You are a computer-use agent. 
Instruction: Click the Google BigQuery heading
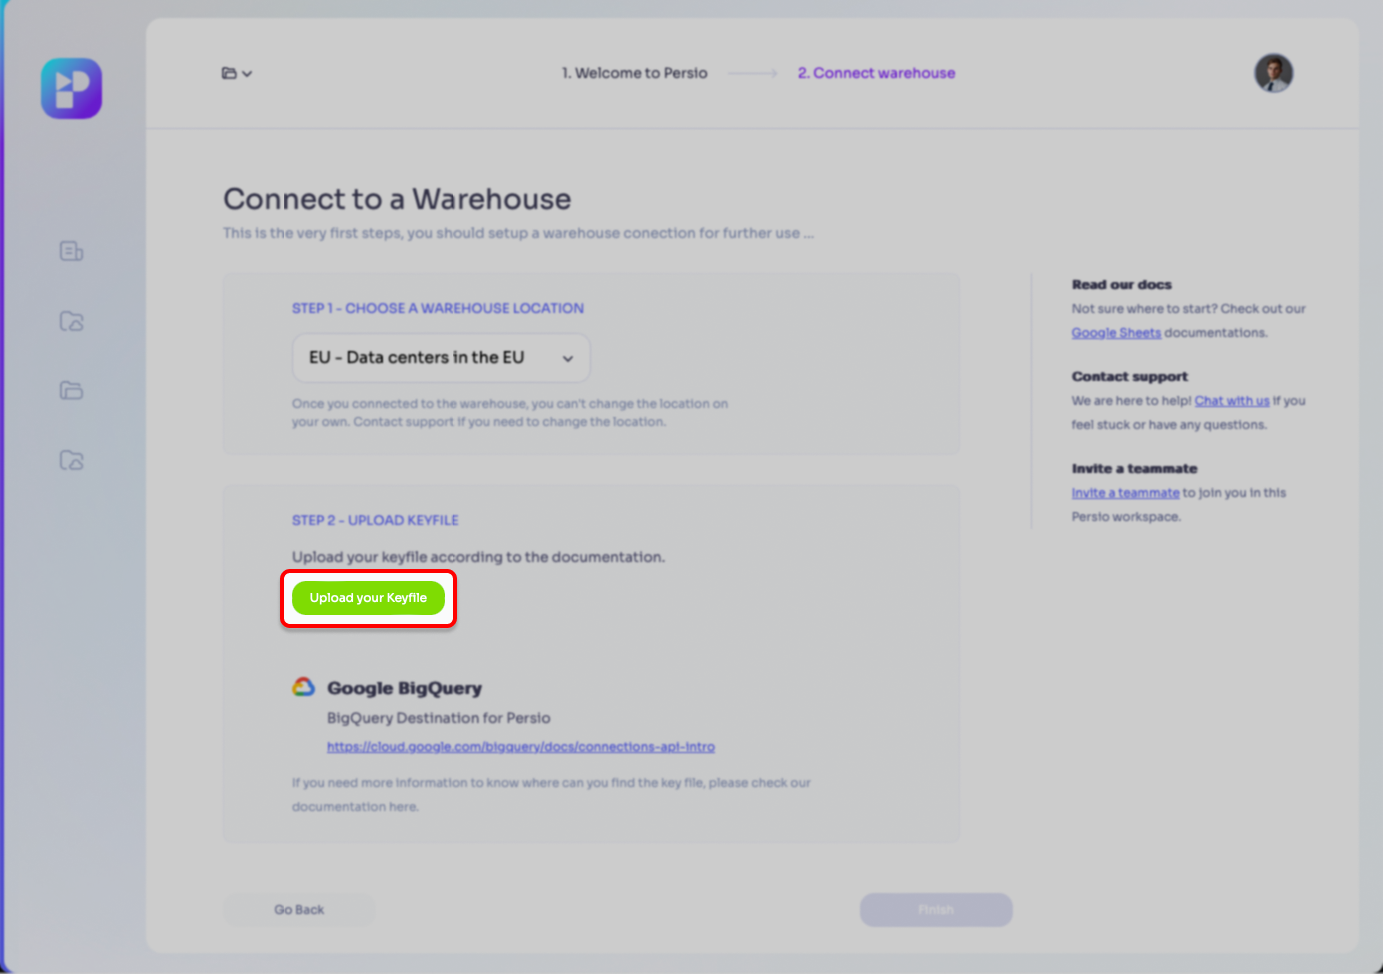pyautogui.click(x=404, y=688)
